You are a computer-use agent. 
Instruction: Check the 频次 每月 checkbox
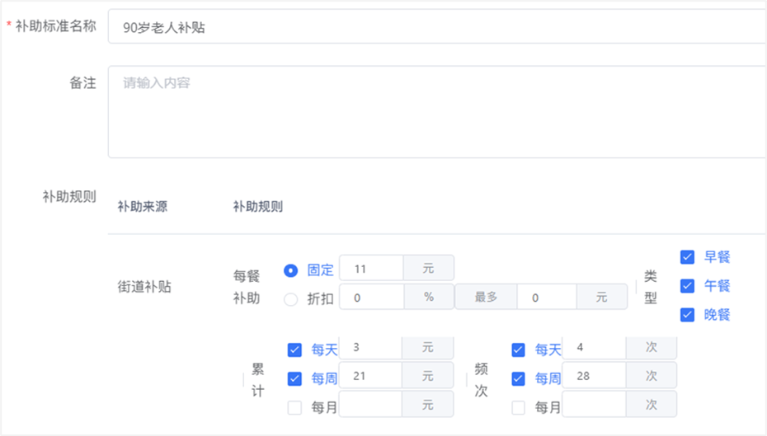coord(518,407)
